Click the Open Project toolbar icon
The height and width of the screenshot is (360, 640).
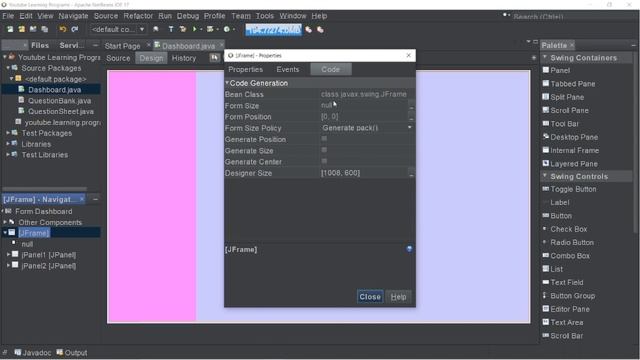click(x=33, y=29)
